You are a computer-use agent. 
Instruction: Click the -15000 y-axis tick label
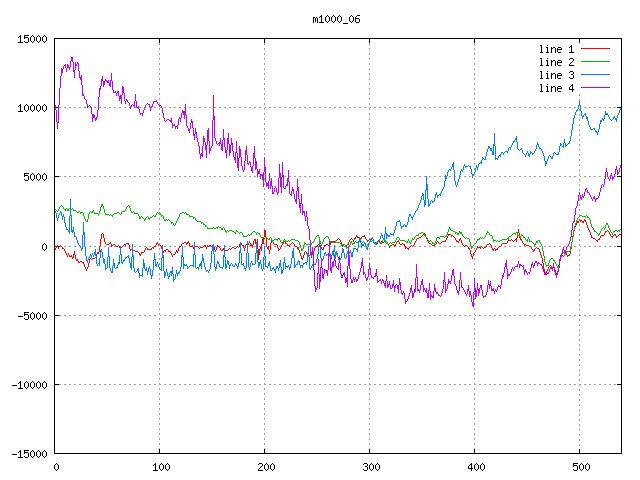[28, 453]
